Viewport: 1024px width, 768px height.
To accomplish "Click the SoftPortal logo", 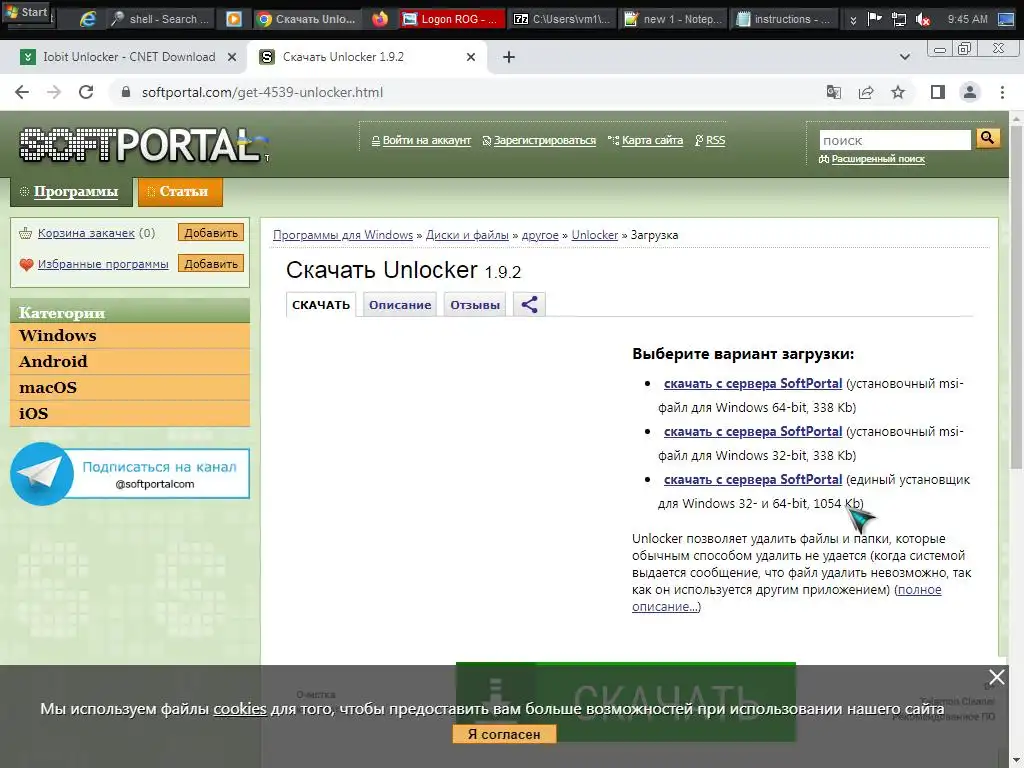I will [x=142, y=144].
